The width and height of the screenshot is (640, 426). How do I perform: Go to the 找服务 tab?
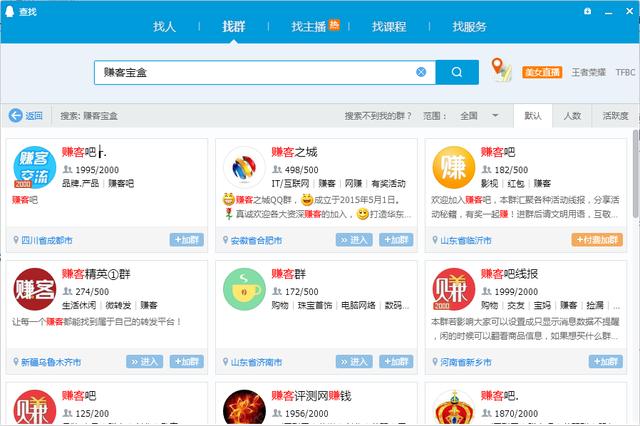tap(469, 27)
